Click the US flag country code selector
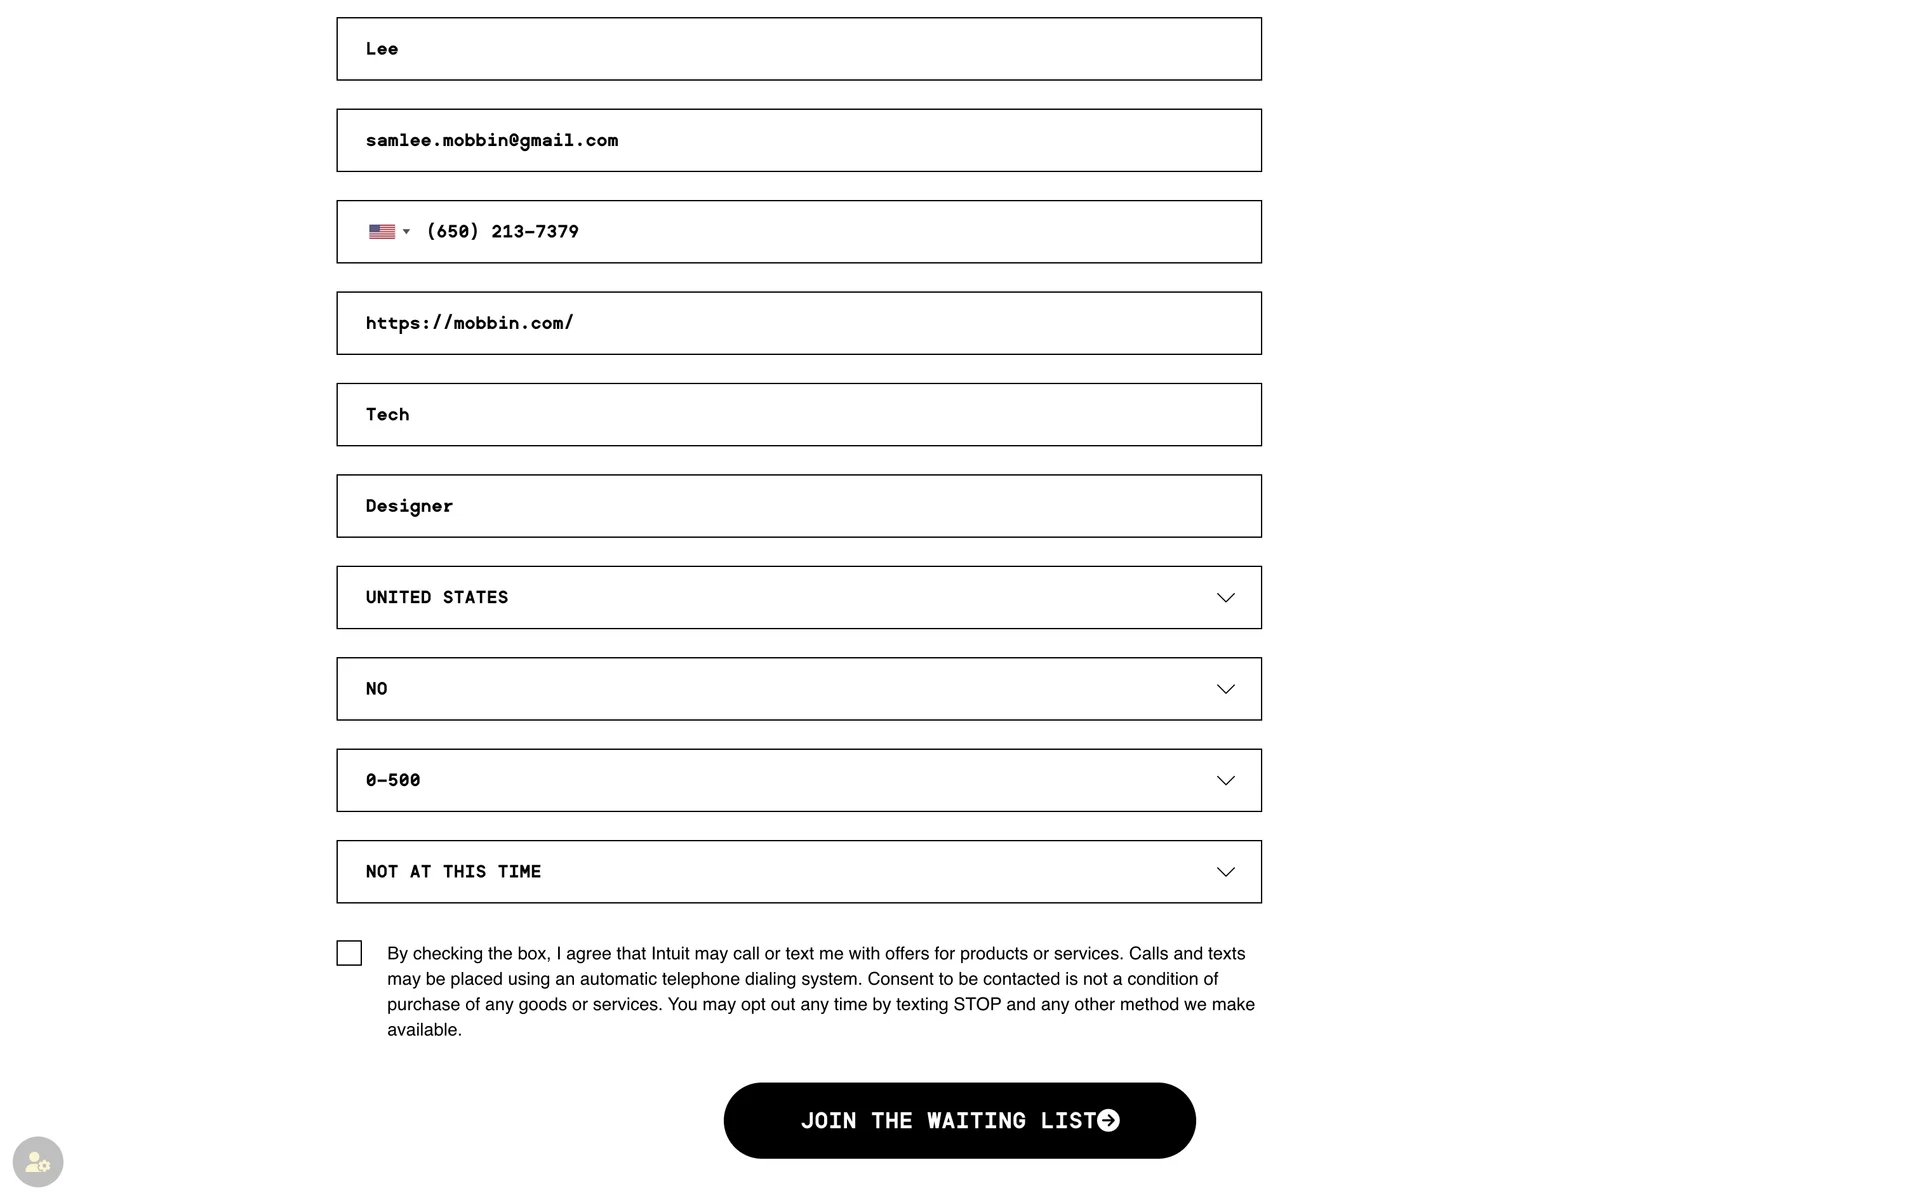This screenshot has width=1920, height=1200. 389,232
